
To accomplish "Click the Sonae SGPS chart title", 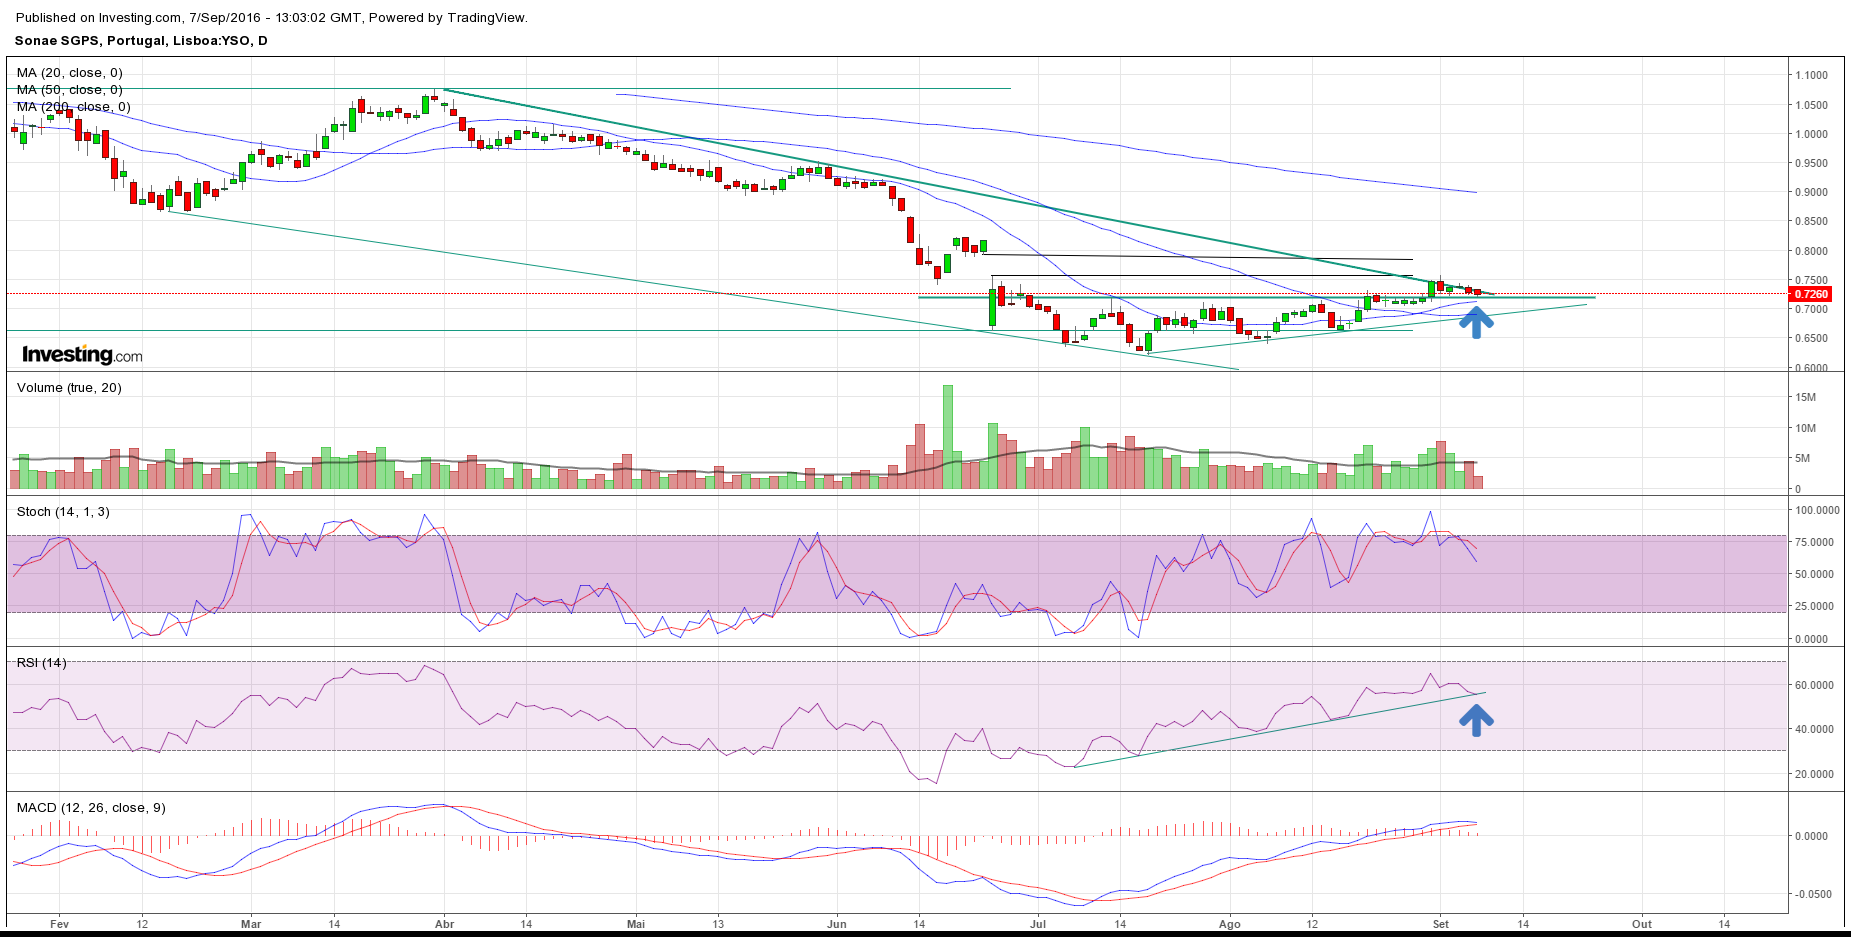I will tap(141, 41).
